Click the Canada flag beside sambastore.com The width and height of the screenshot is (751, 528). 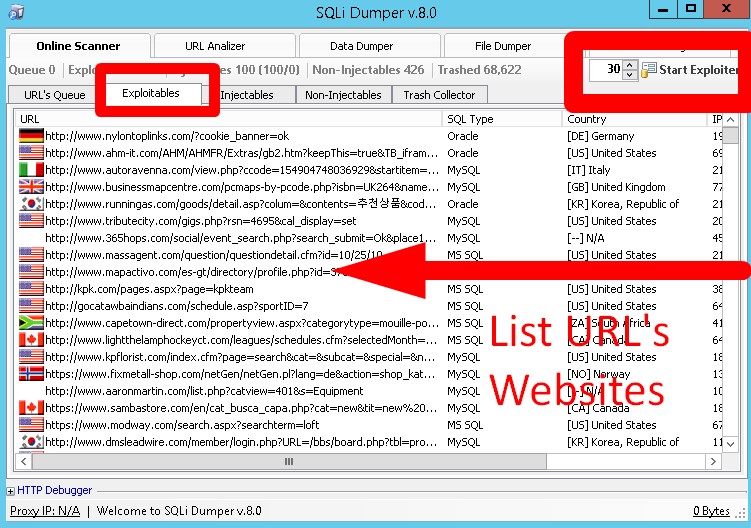31,408
